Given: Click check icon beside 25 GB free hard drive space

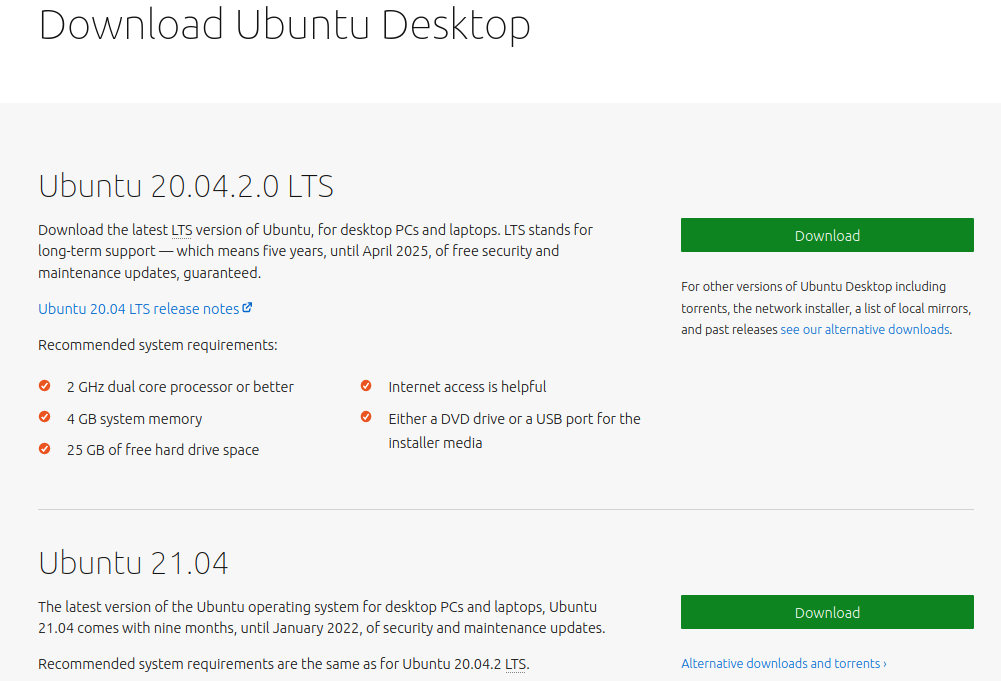Looking at the screenshot, I should click(45, 449).
